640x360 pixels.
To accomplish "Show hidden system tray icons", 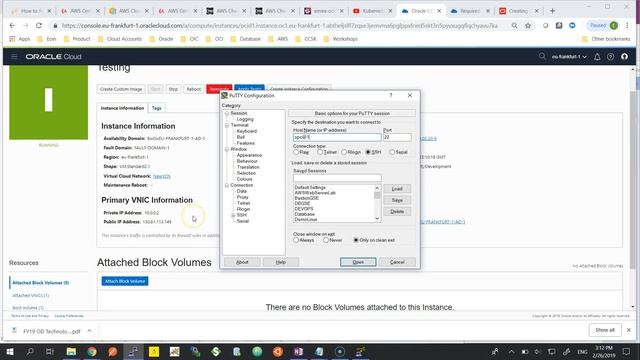I will 511,351.
